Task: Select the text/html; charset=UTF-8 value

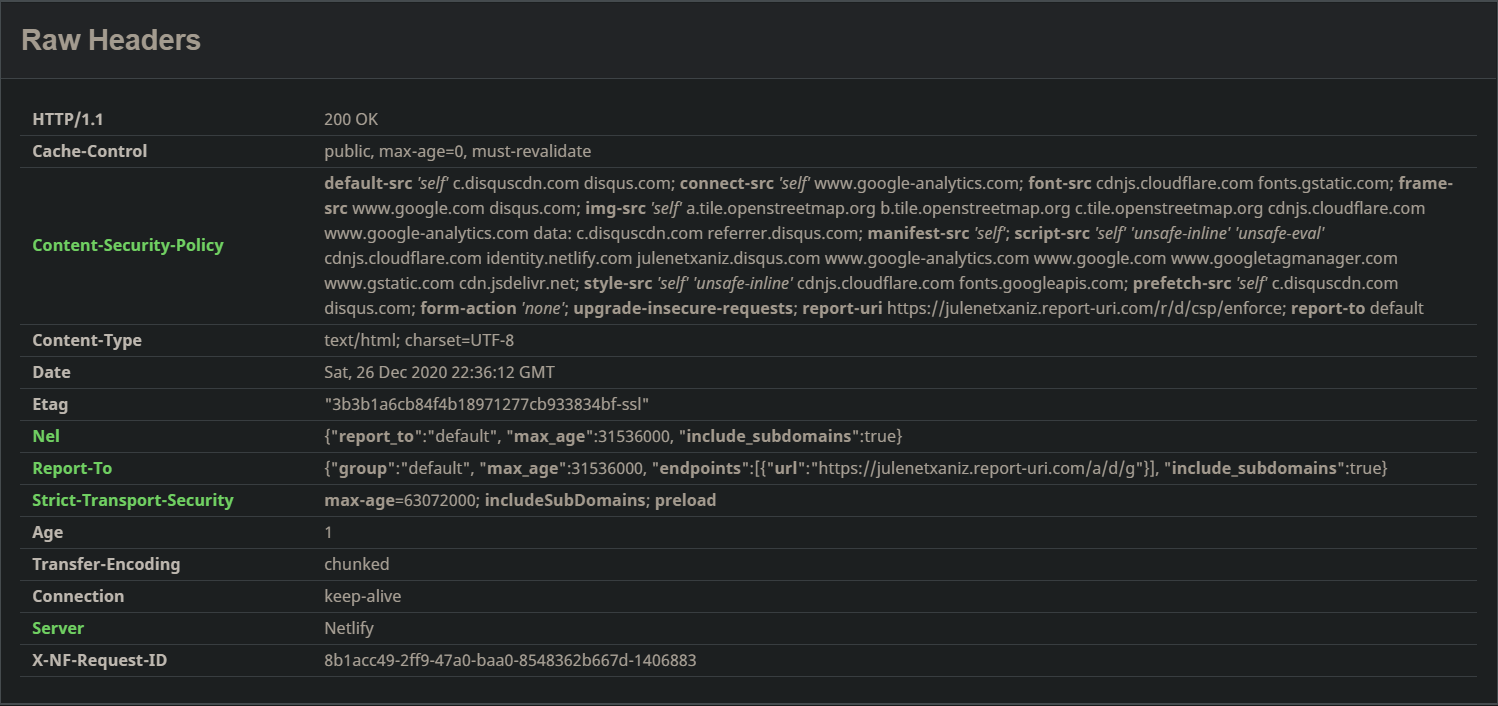Action: pyautogui.click(x=419, y=340)
